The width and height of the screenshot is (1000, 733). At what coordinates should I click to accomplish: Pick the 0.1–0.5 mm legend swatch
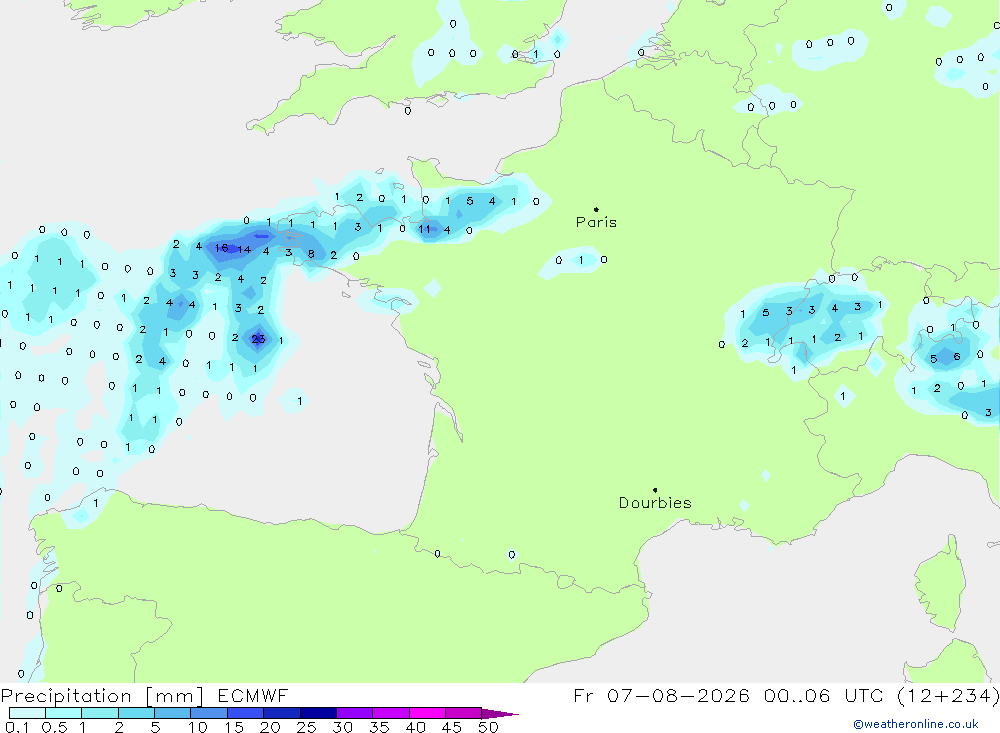pos(27,713)
